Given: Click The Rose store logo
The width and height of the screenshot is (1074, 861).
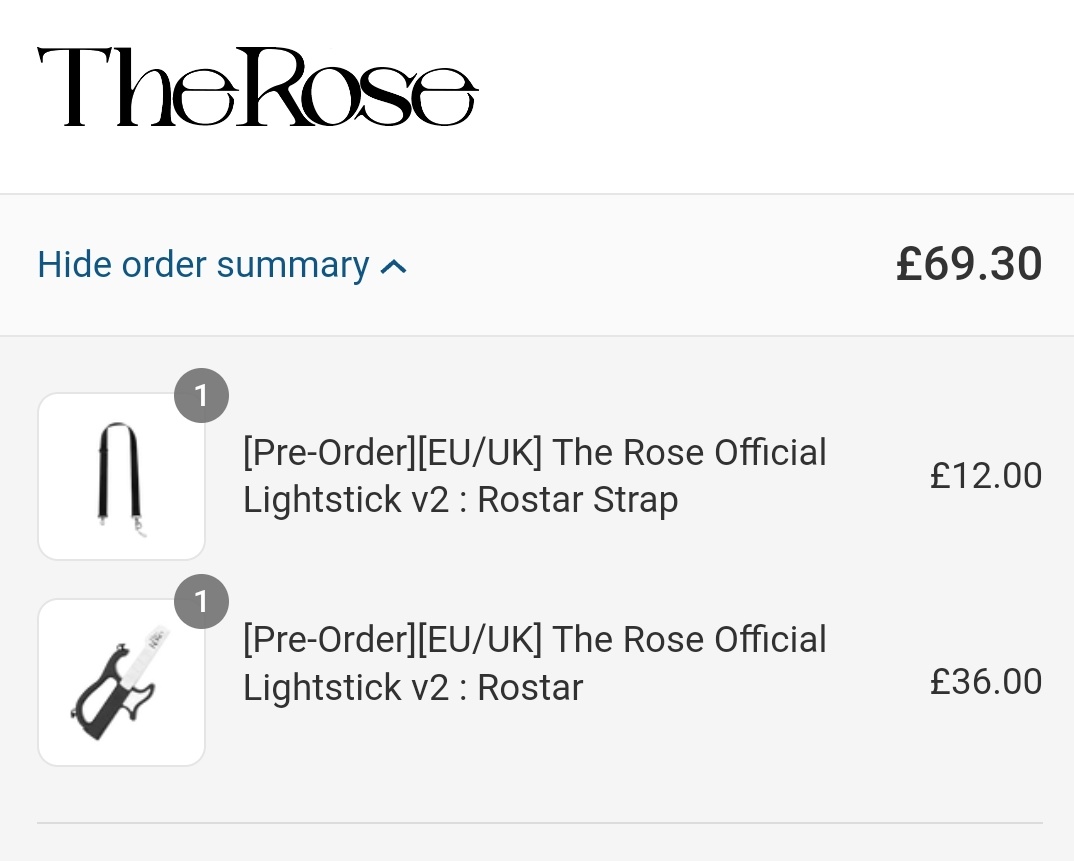Looking at the screenshot, I should coord(257,87).
